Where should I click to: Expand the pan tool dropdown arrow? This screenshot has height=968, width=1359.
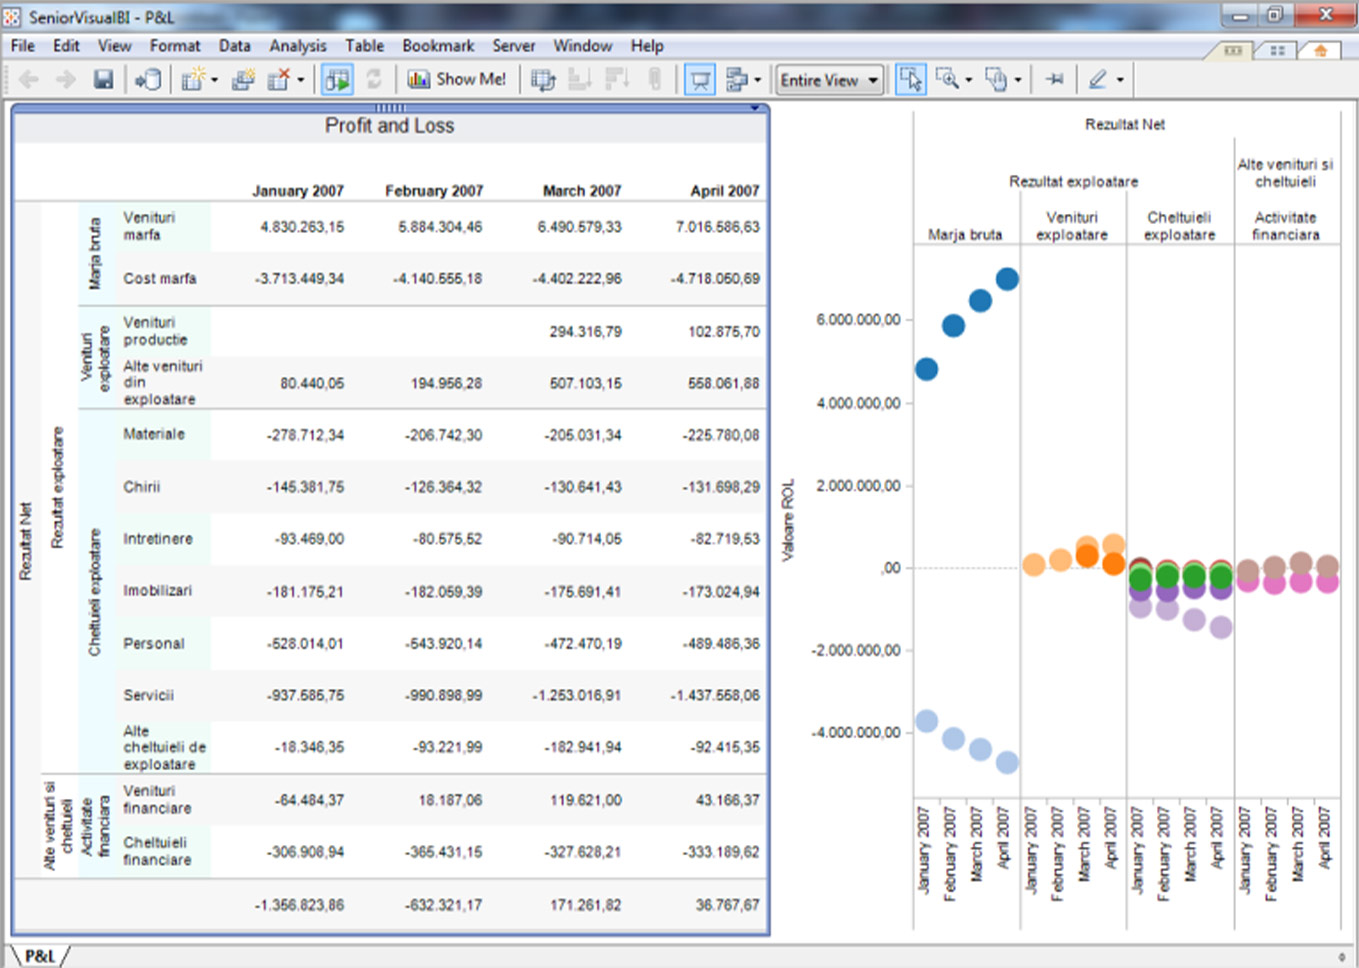pos(1018,80)
